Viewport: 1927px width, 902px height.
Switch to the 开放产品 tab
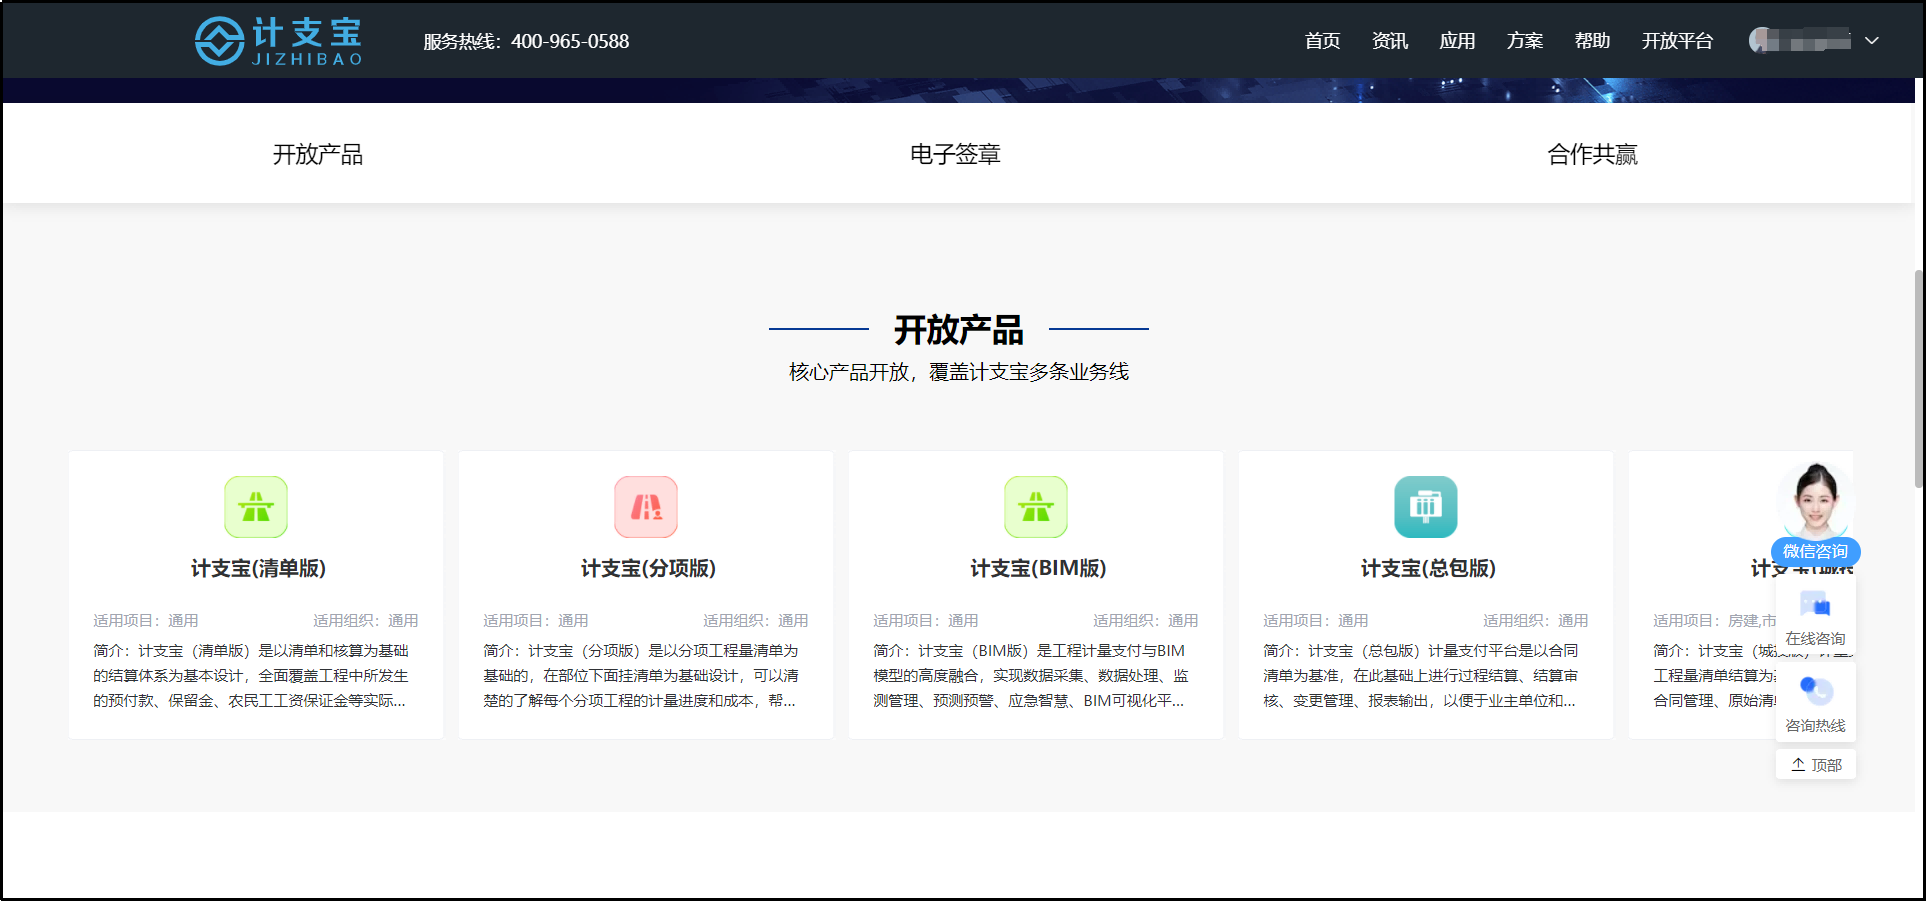(318, 154)
